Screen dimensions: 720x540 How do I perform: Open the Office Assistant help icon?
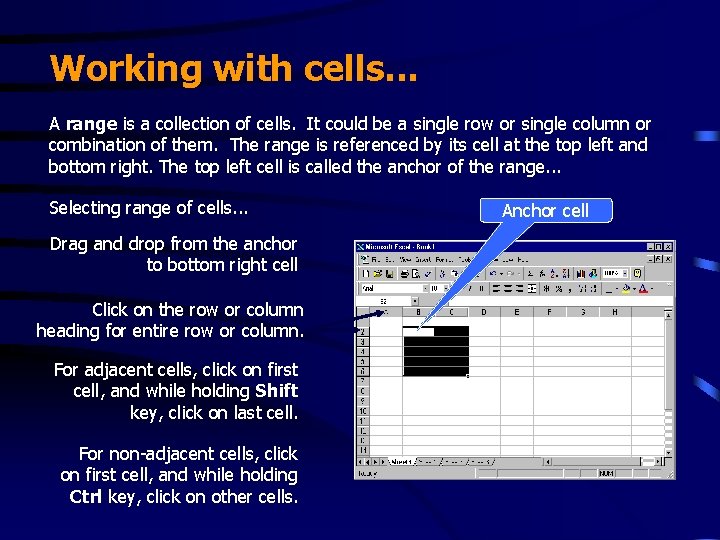click(x=638, y=274)
